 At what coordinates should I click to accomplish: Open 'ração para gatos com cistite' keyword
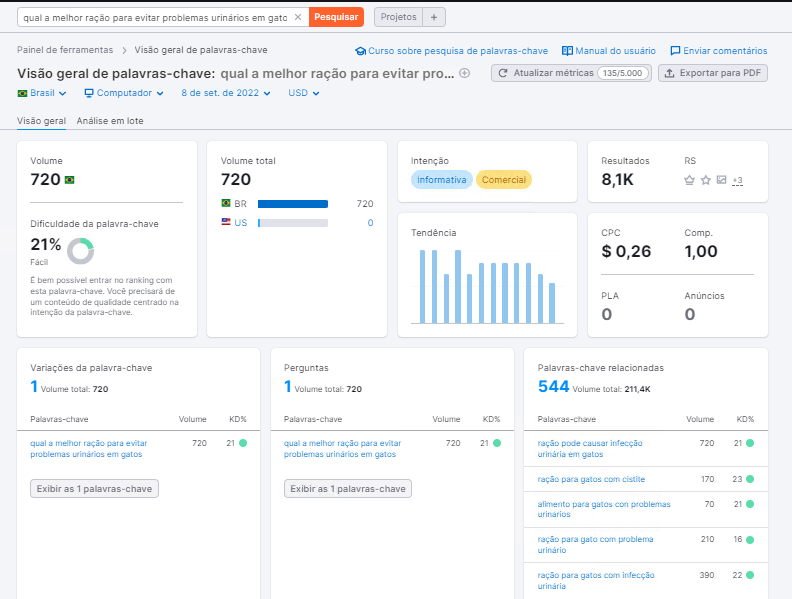[x=591, y=479]
